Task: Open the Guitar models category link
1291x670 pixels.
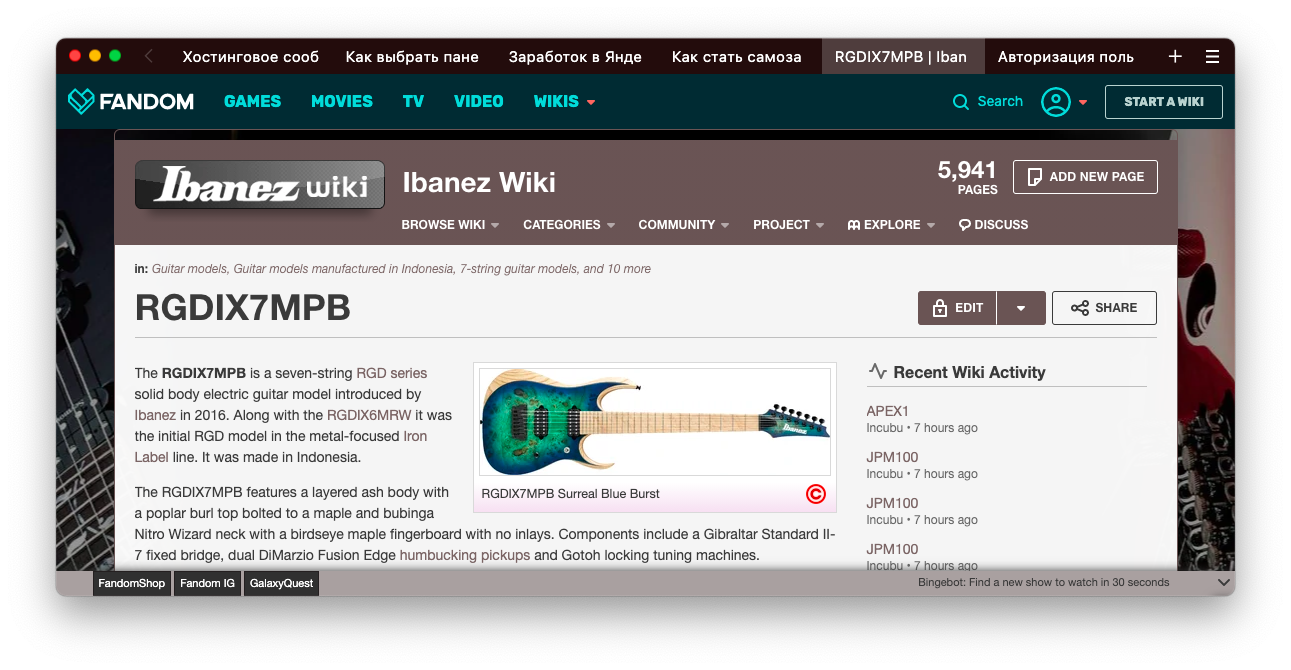Action: [190, 269]
